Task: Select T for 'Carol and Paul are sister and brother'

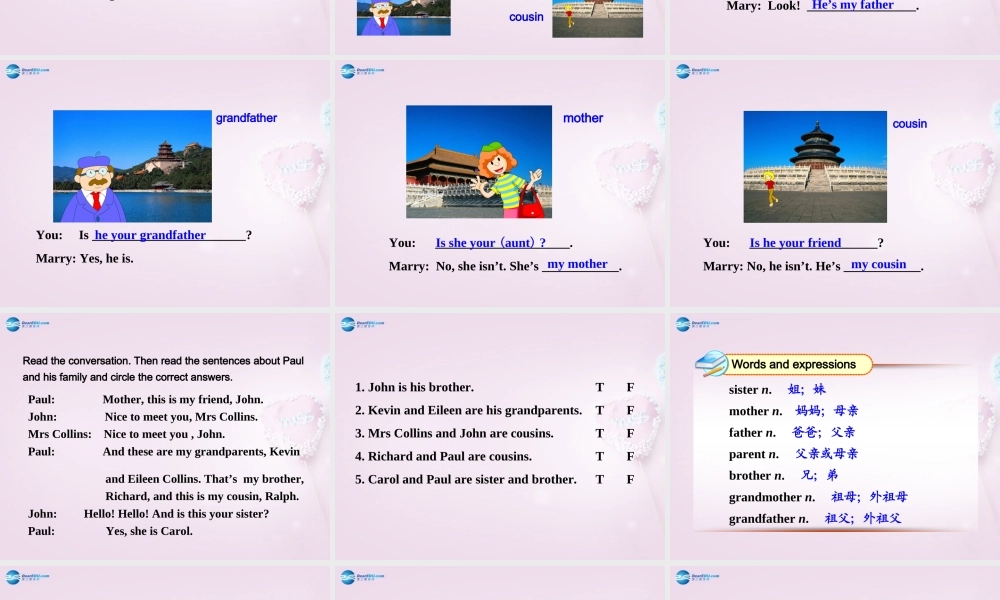Action: click(x=600, y=479)
